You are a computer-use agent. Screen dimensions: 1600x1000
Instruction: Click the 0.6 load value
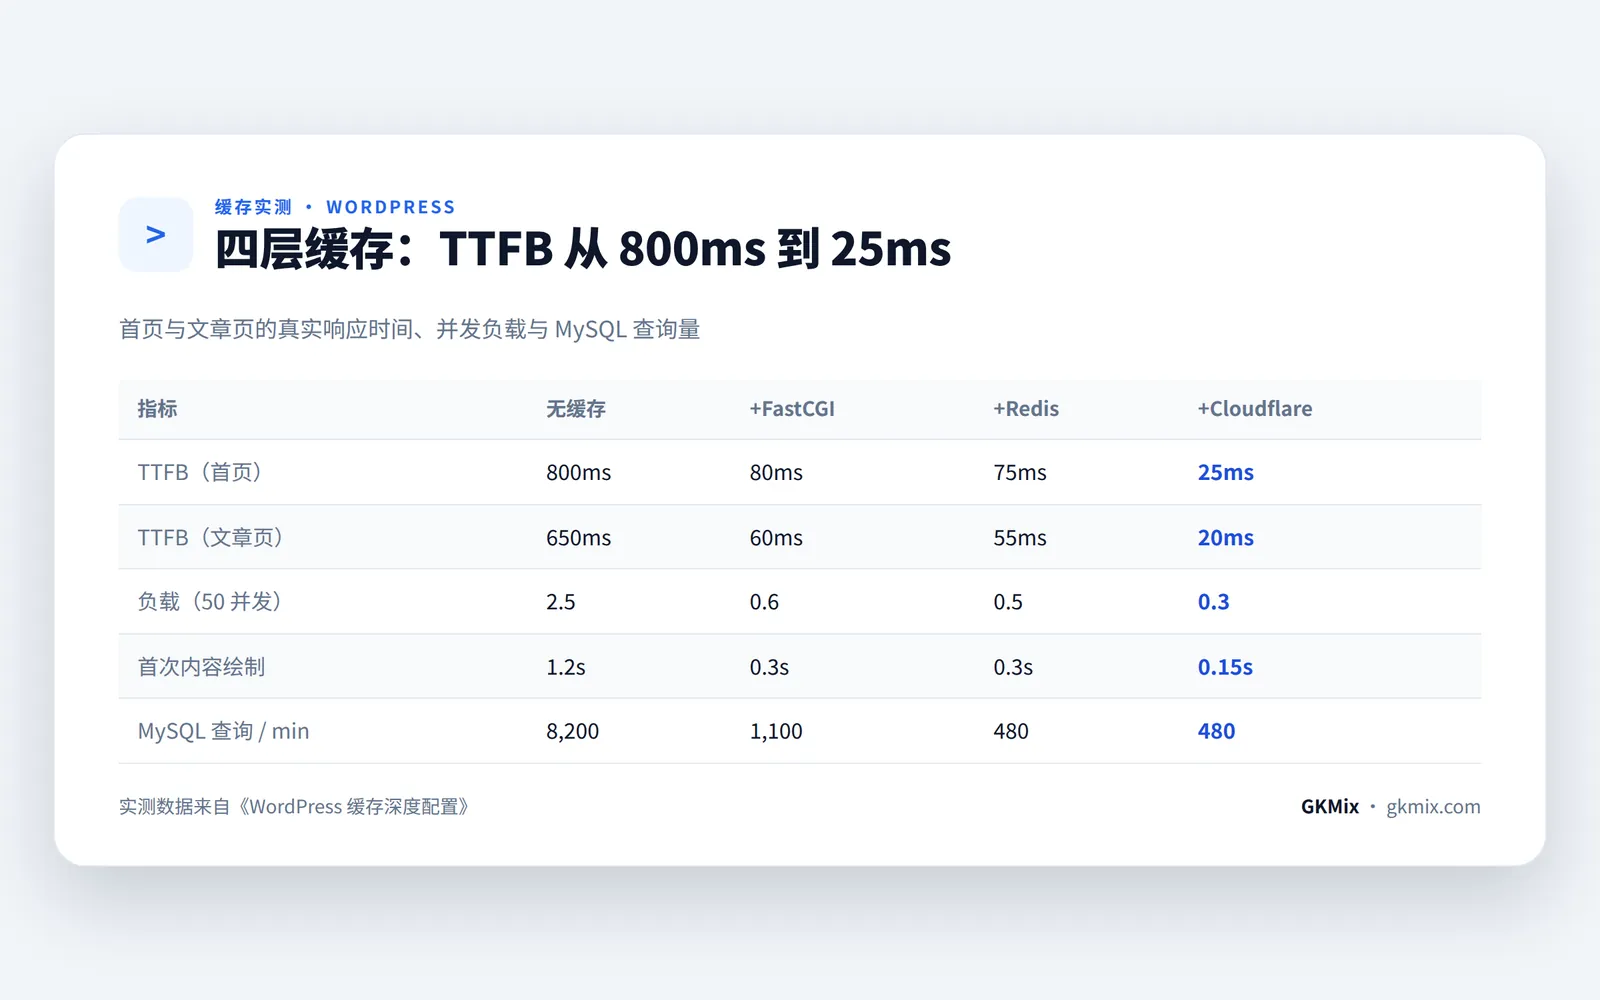pos(764,602)
